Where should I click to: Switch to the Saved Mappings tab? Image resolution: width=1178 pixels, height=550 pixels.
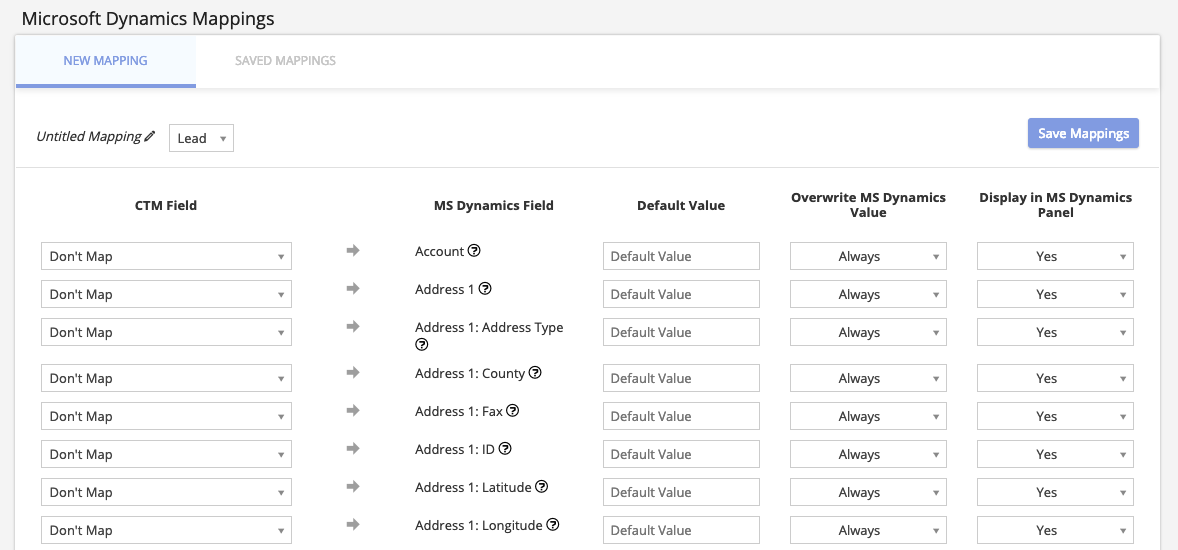(285, 61)
